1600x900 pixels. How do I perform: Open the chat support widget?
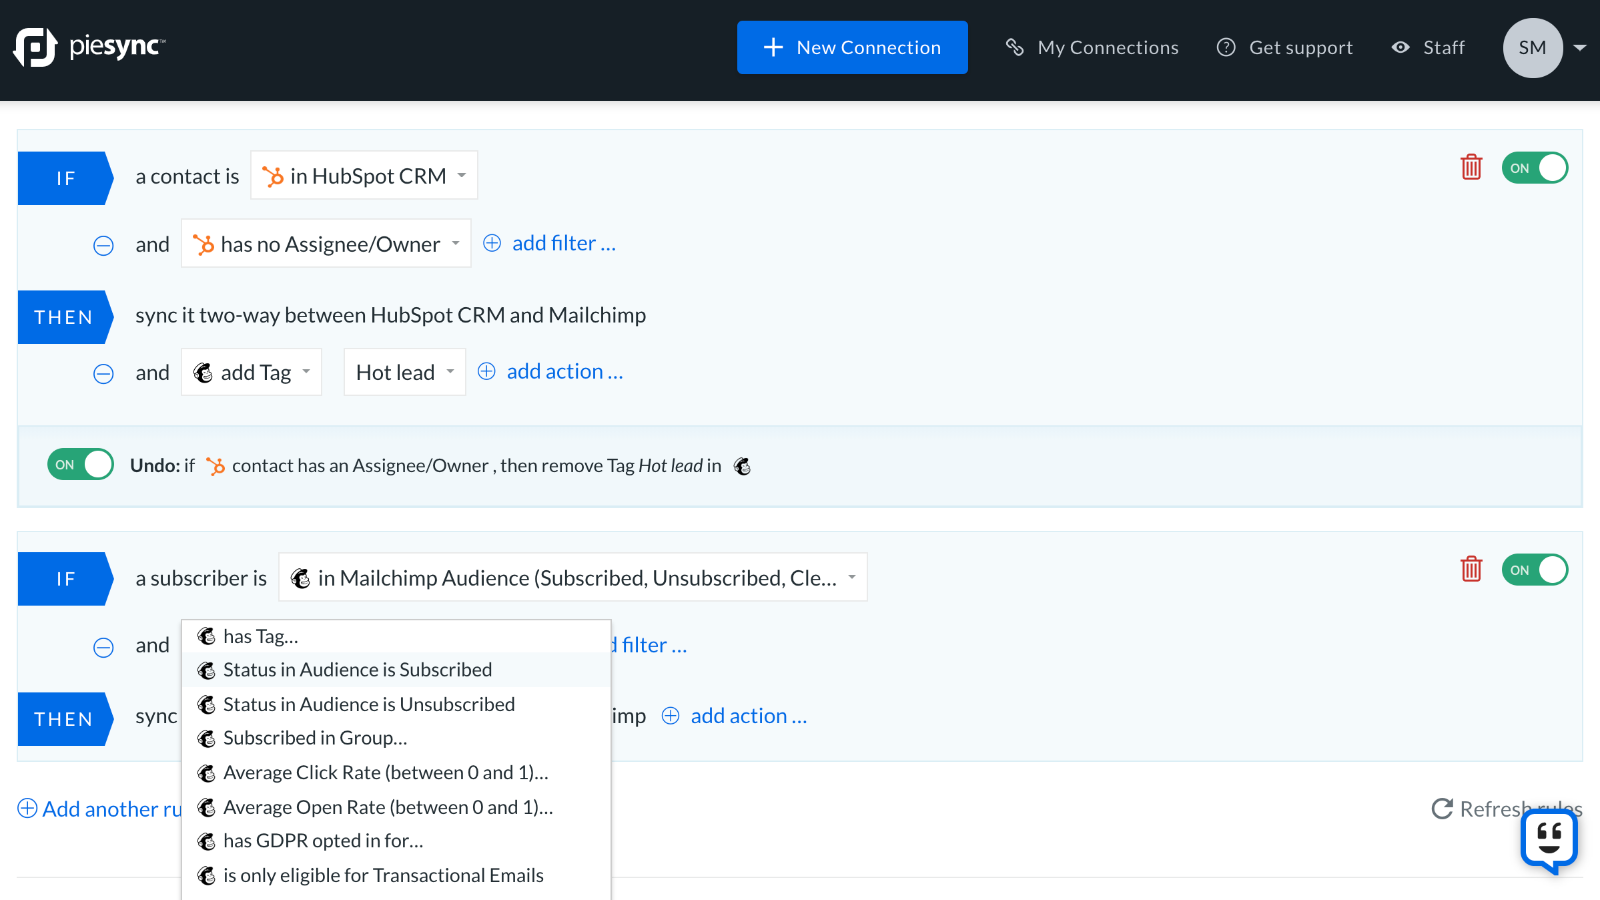(x=1548, y=841)
